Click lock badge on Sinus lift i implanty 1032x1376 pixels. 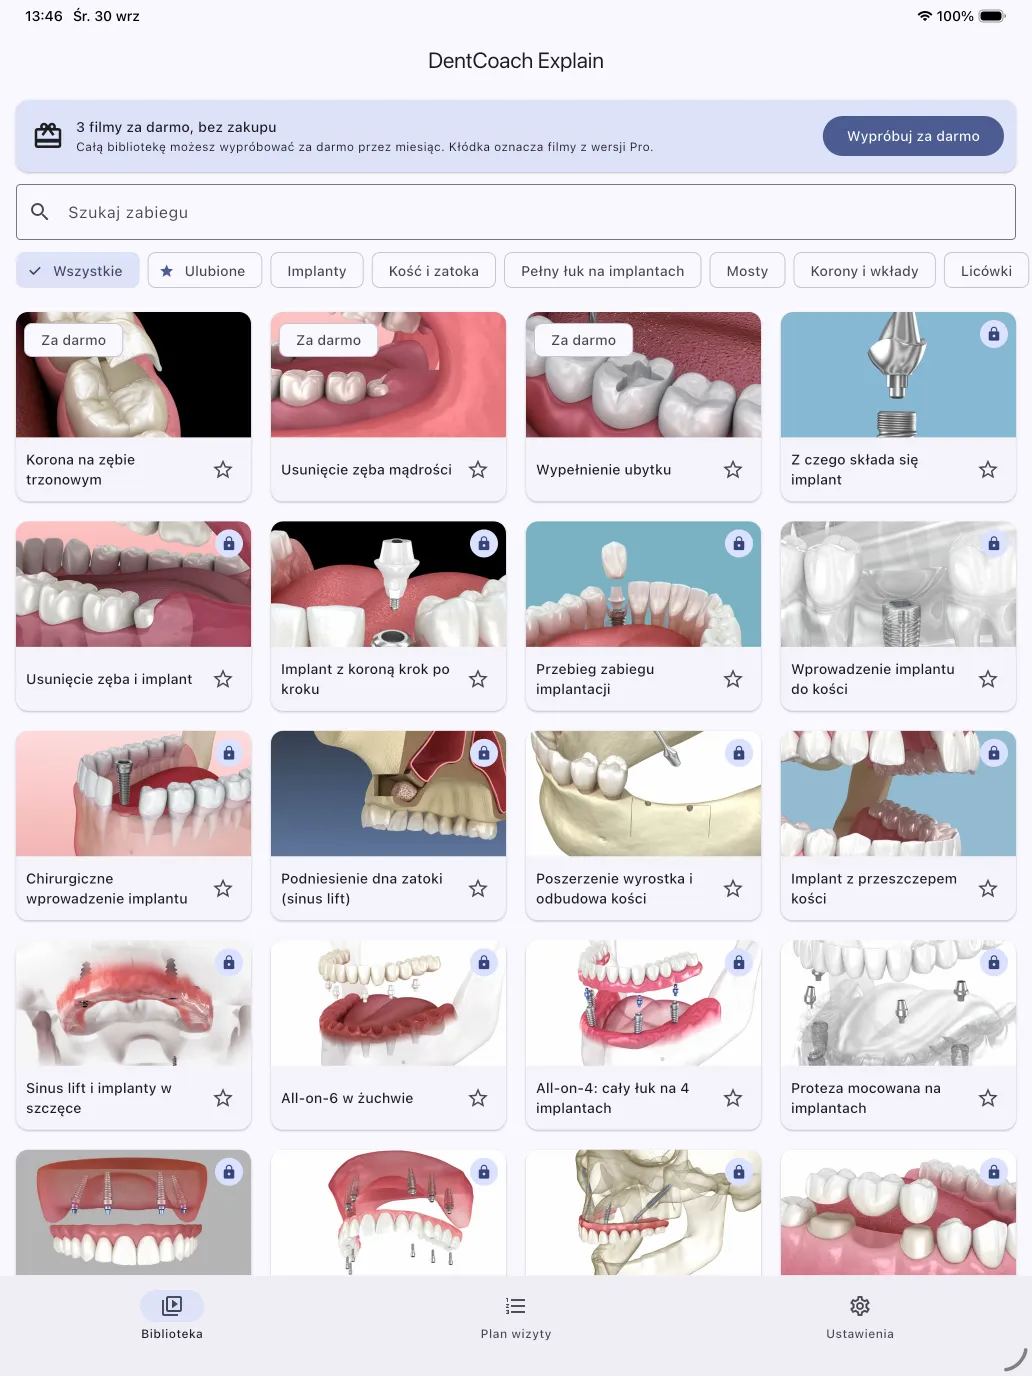pos(229,962)
